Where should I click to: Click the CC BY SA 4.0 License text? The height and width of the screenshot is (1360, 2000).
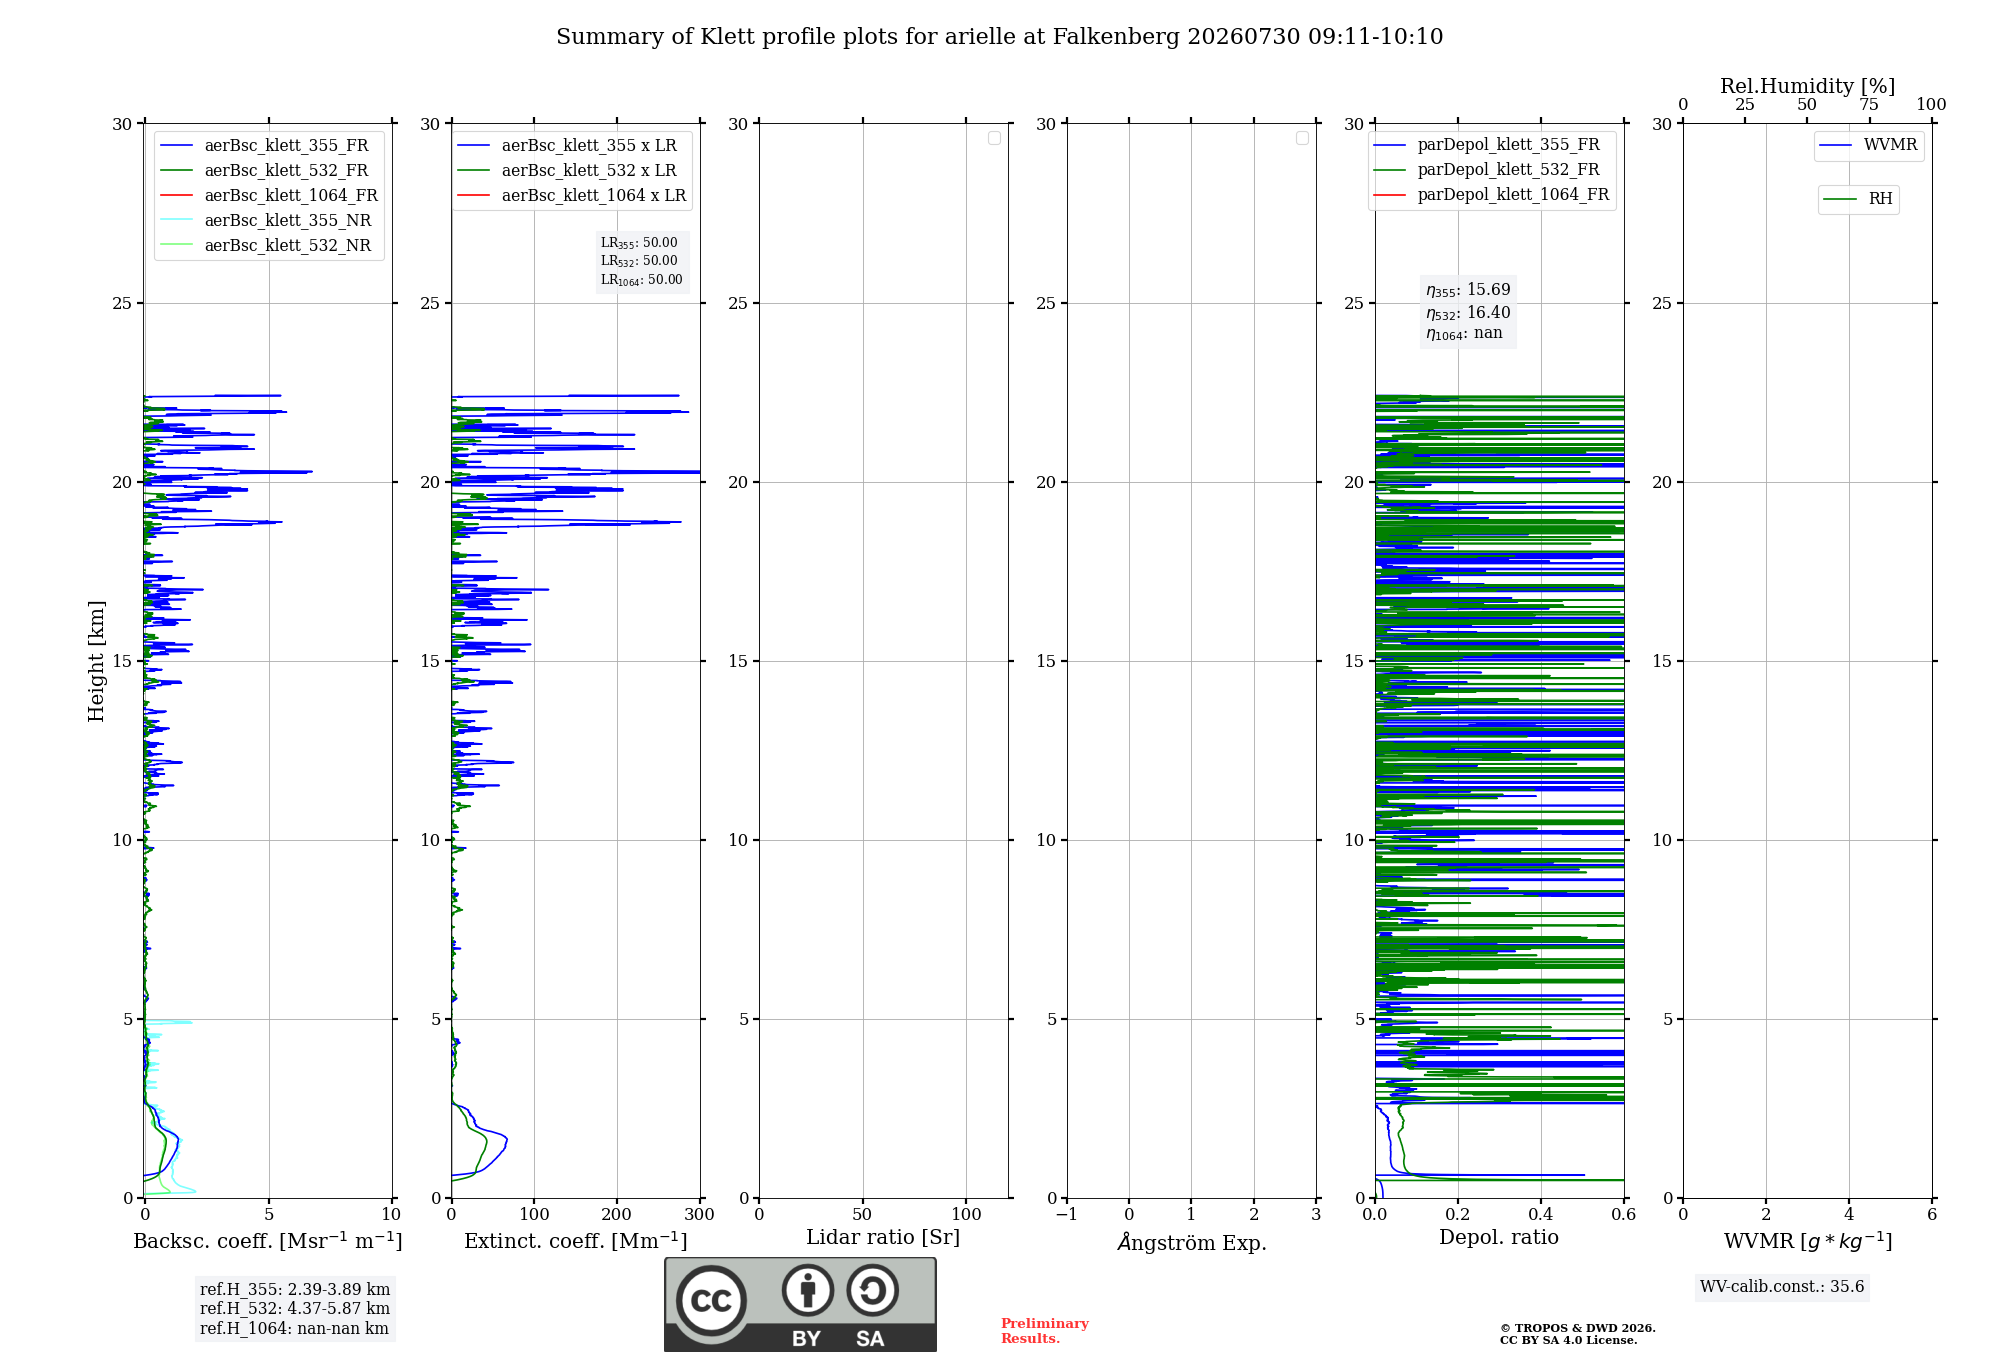[1569, 1341]
